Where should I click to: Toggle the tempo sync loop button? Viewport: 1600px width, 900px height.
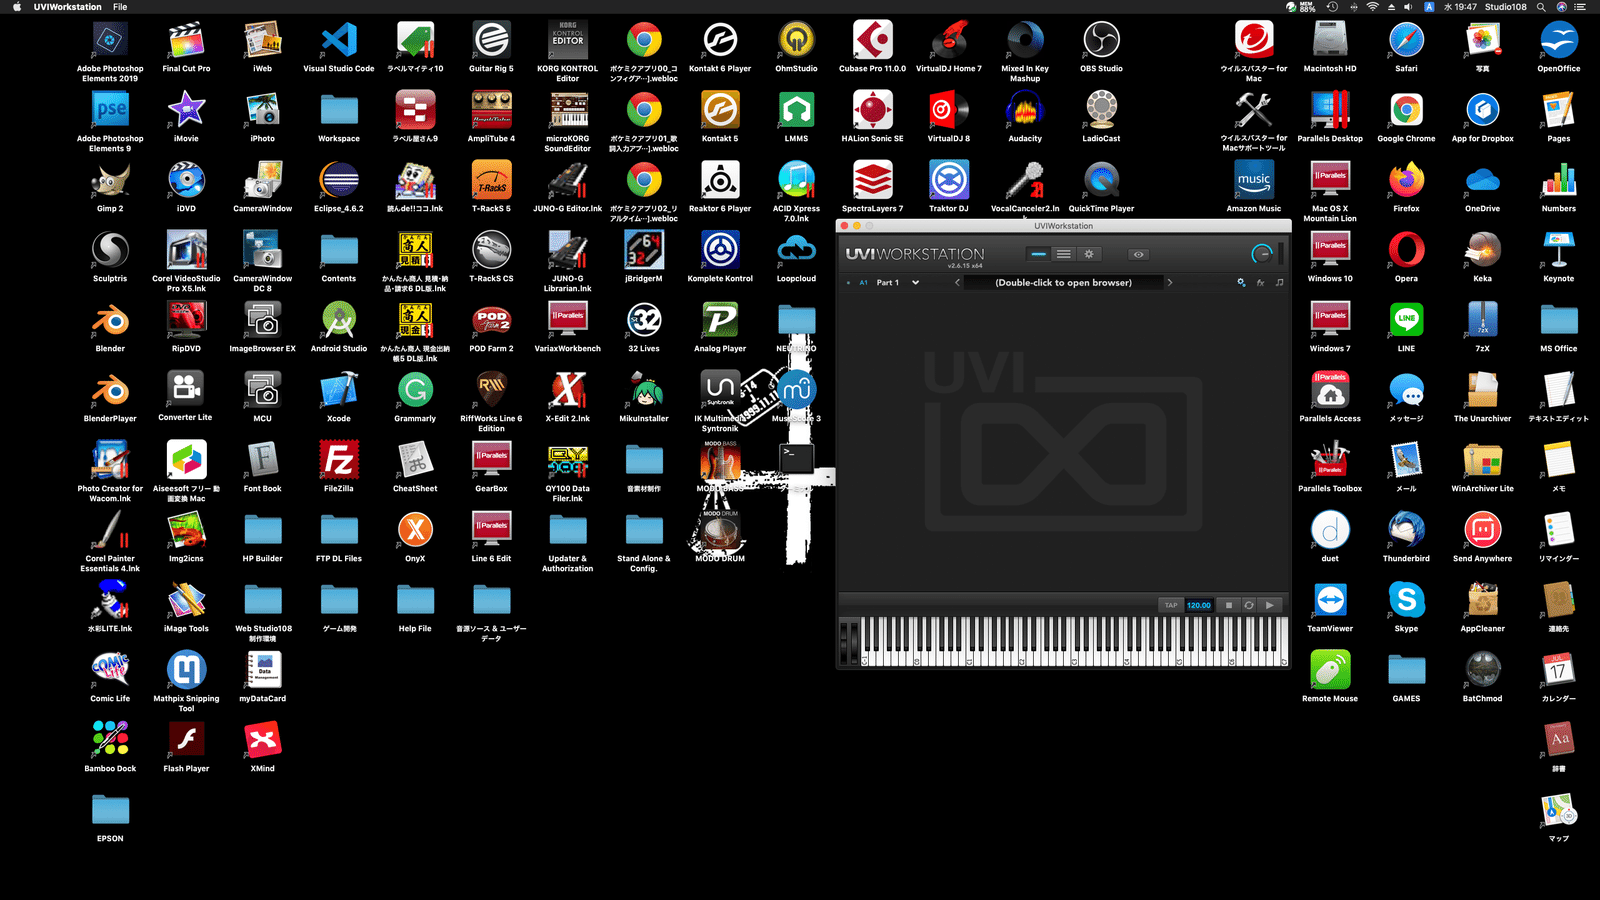point(1249,605)
